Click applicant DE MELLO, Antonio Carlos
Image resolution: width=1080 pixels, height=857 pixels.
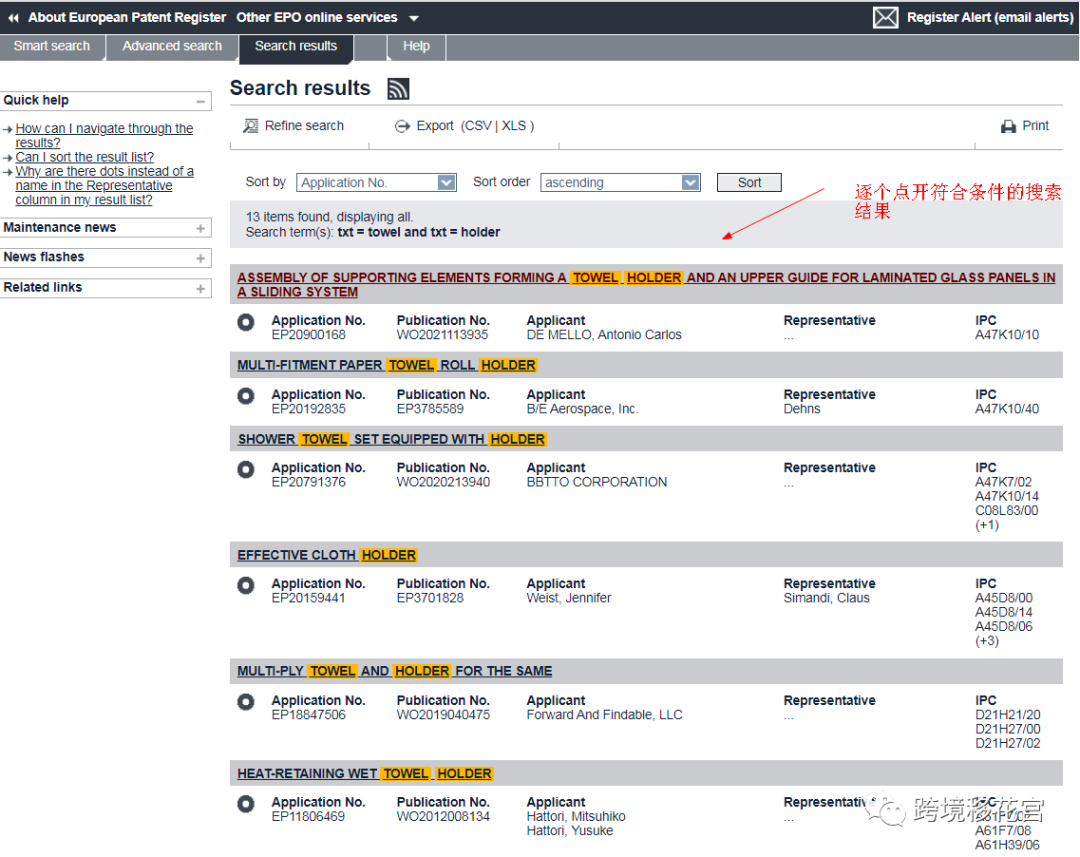coord(603,335)
